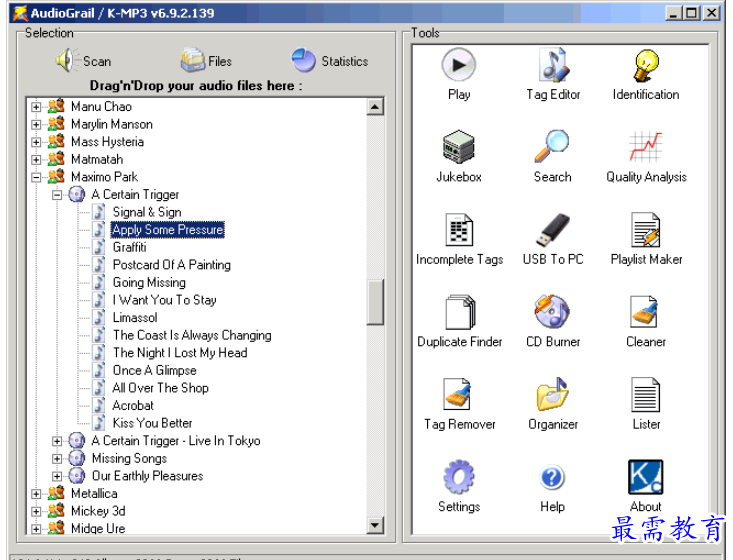Select the song Kiss You Better
Viewport: 733px width, 560px height.
(x=152, y=423)
